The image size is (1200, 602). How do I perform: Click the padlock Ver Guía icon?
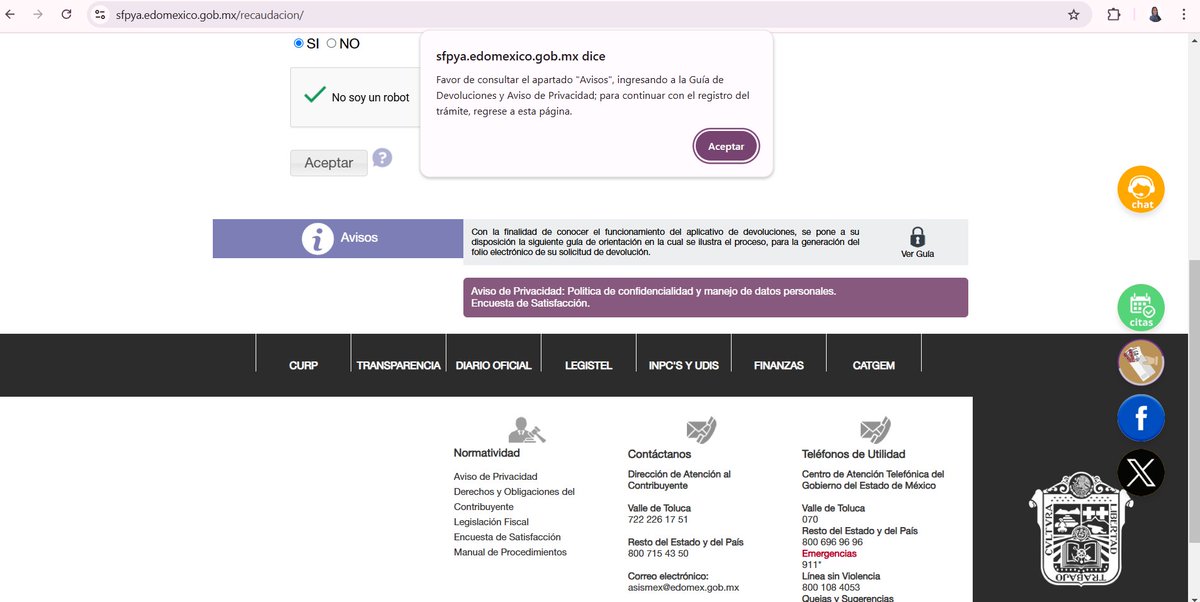[917, 237]
